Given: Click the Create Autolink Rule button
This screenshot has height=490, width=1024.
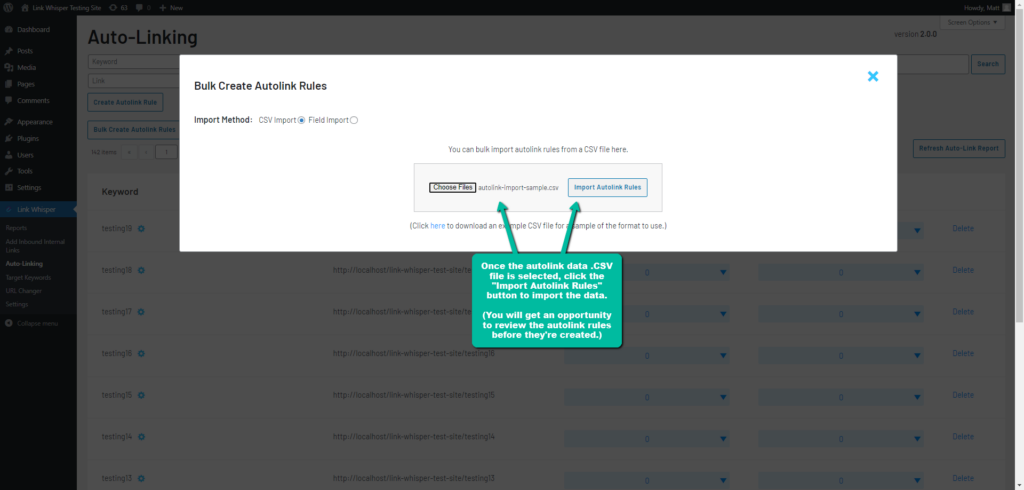Looking at the screenshot, I should point(125,103).
